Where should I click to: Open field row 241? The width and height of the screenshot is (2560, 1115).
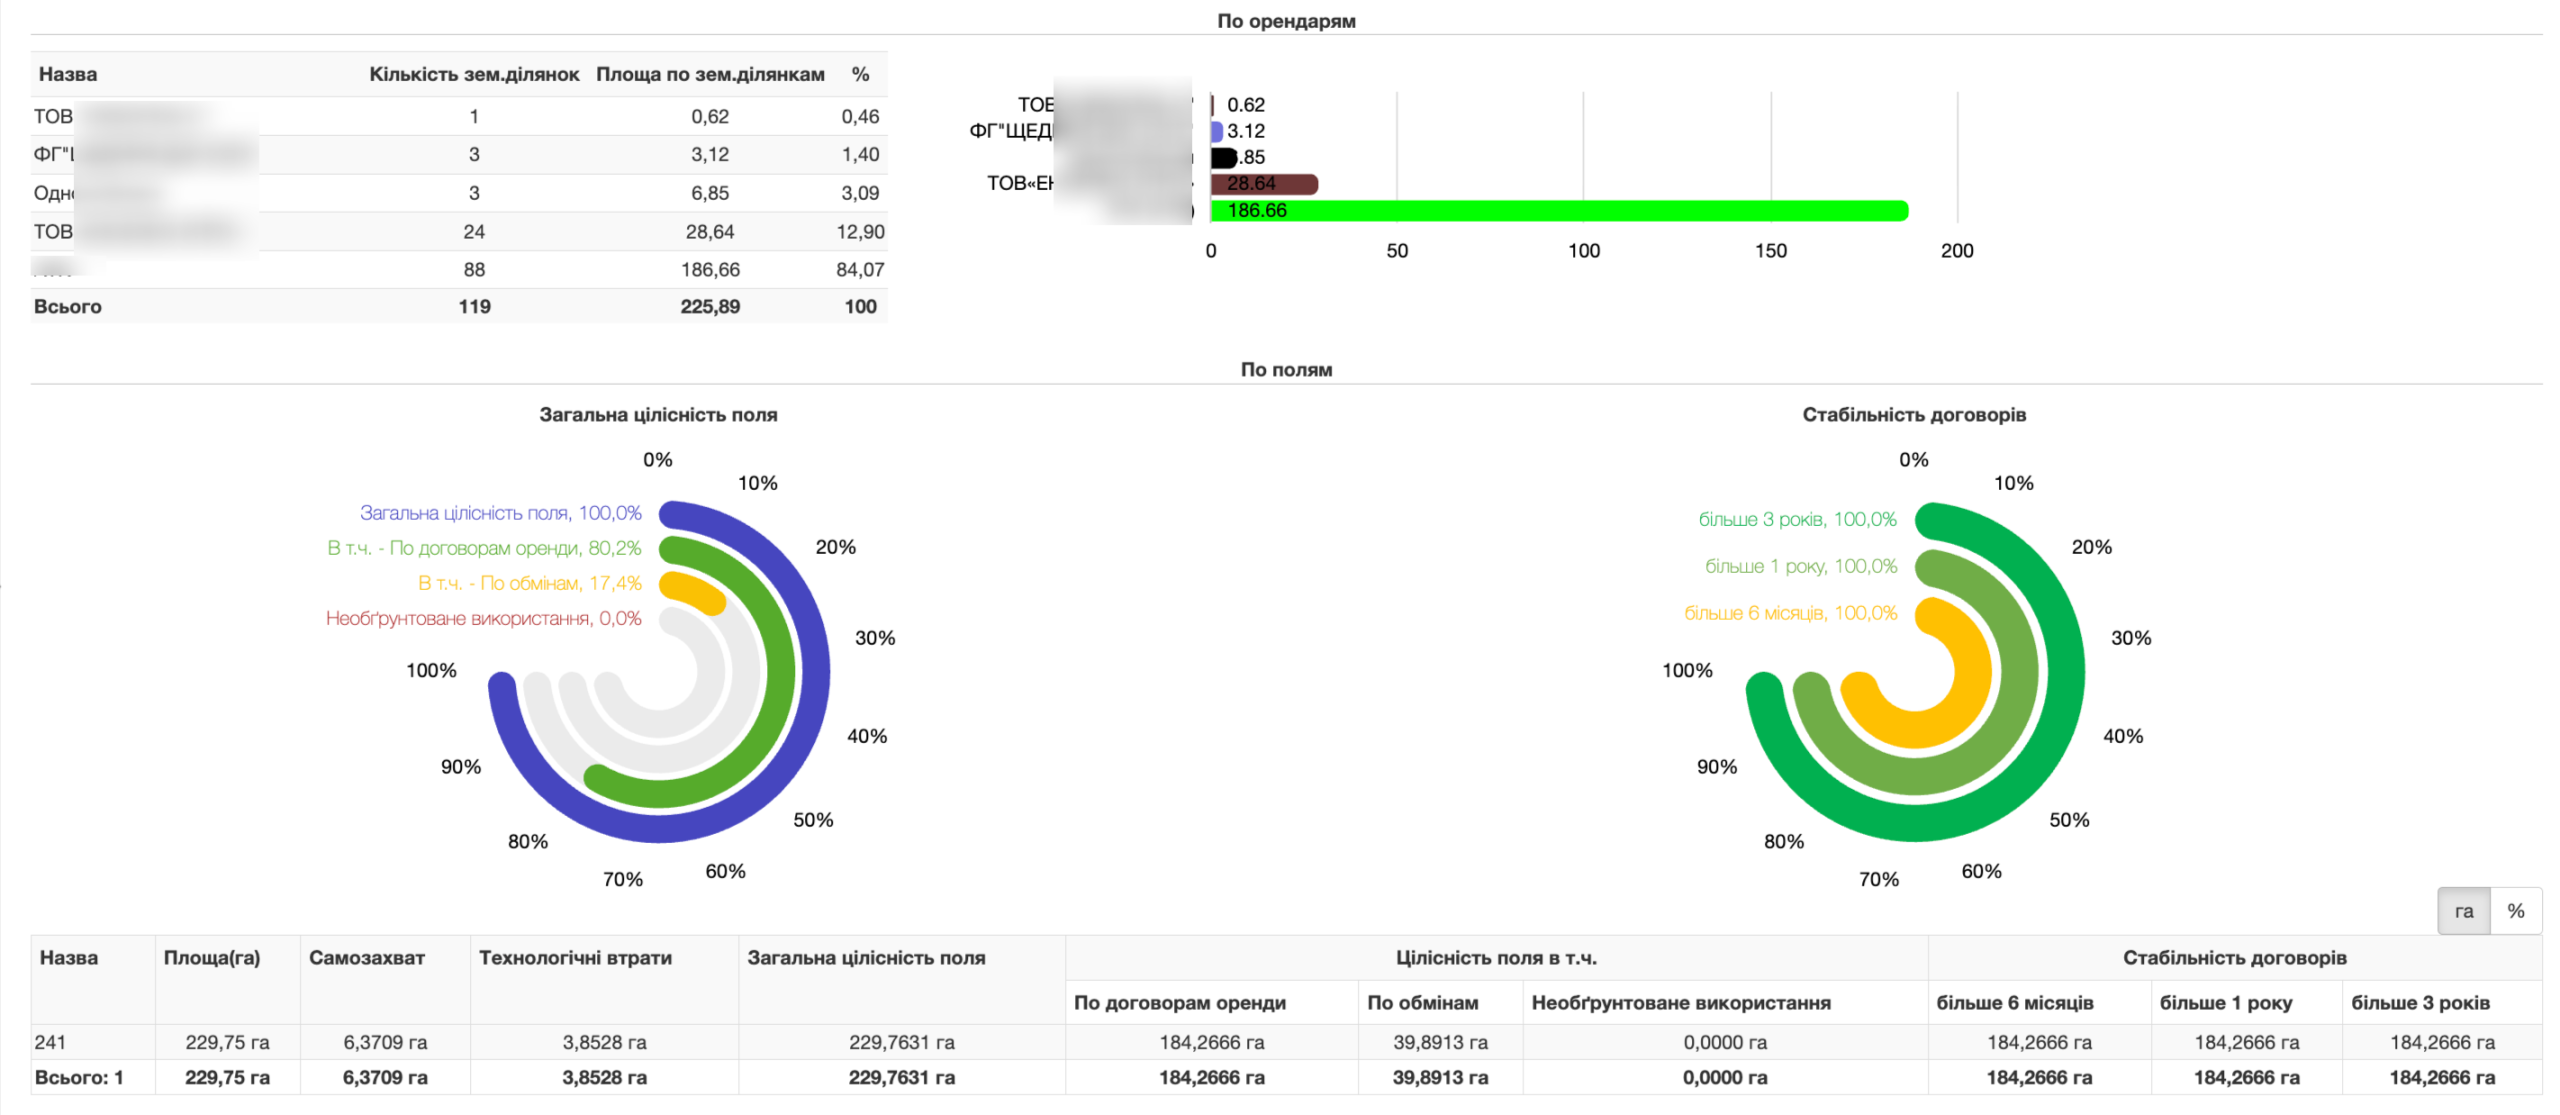click(x=1286, y=1042)
